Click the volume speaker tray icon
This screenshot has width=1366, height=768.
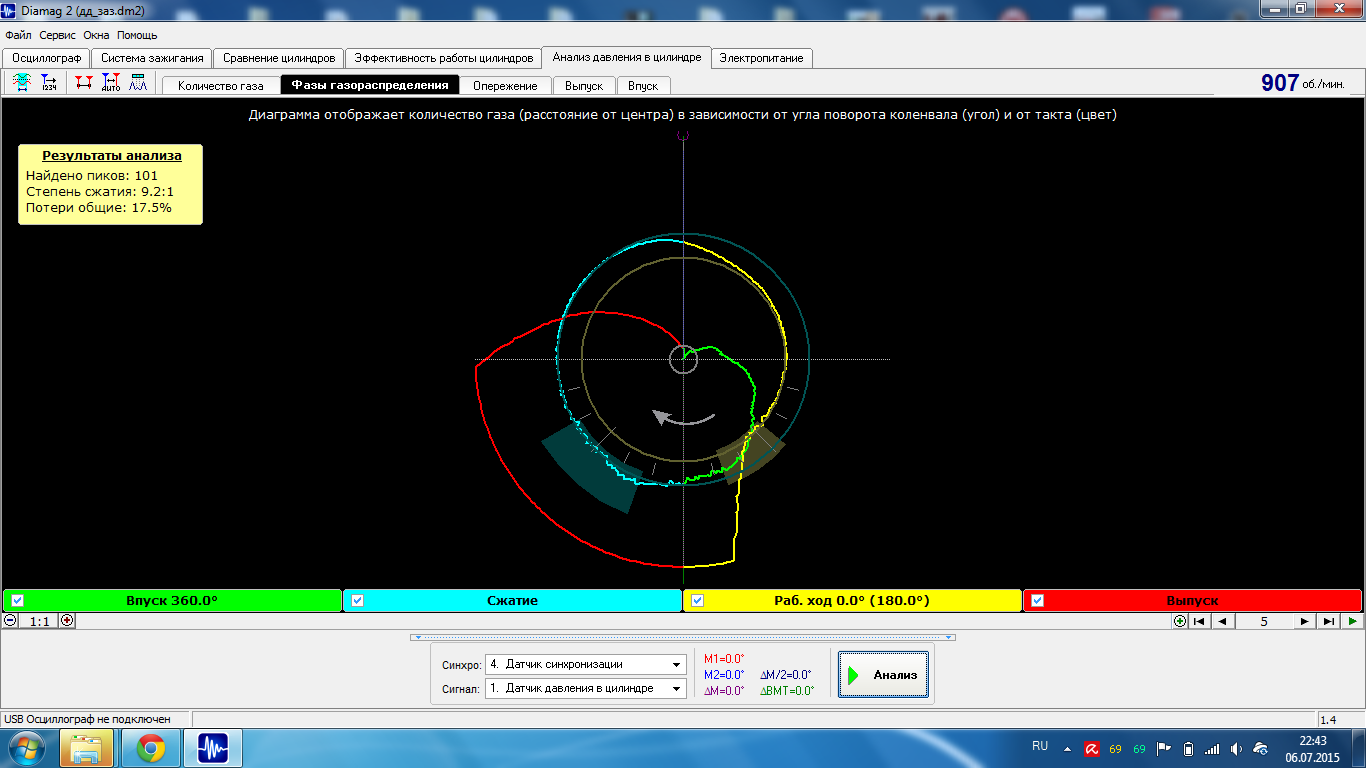tap(1236, 748)
